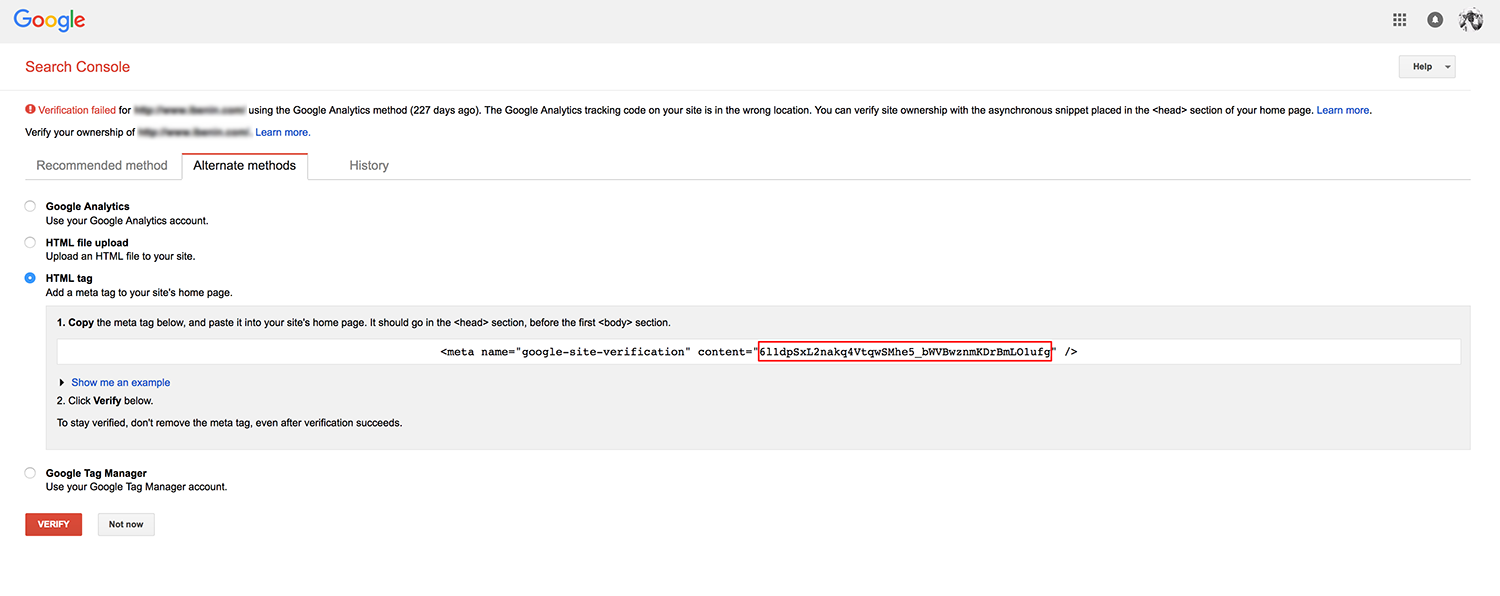Switch to the Recommended method tab

pos(101,165)
